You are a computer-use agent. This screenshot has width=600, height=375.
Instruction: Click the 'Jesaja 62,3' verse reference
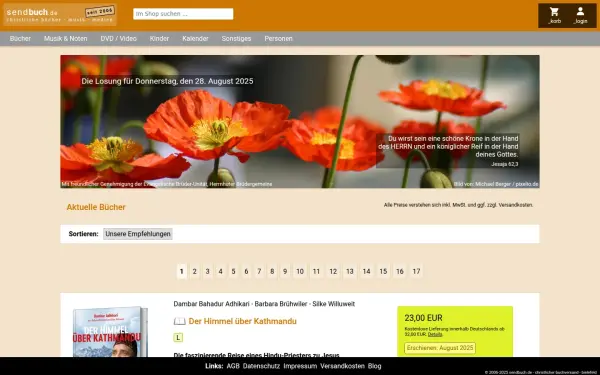(x=504, y=164)
